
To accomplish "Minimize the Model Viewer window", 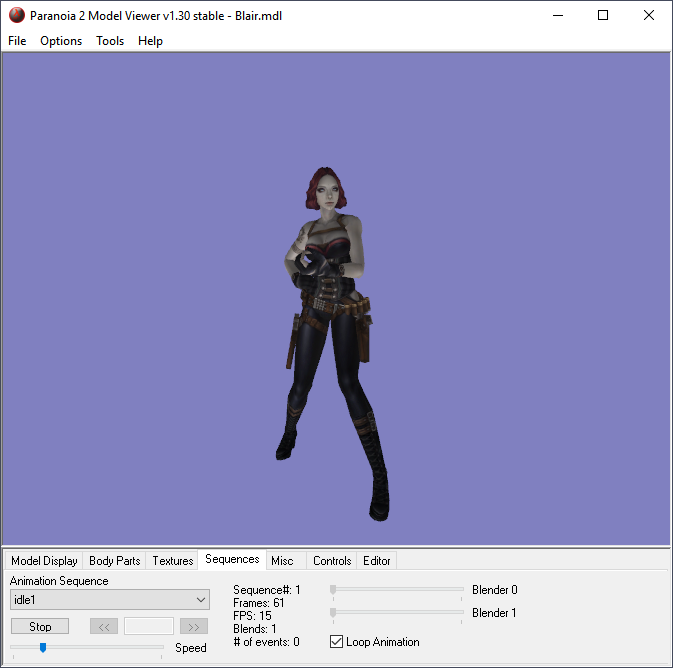I will [x=558, y=15].
